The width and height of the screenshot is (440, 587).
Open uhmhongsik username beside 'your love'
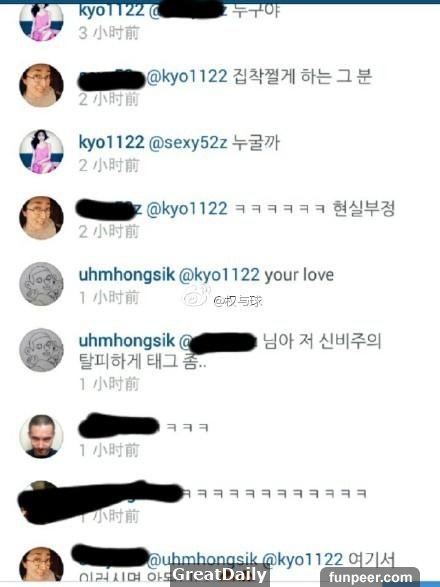tap(127, 275)
